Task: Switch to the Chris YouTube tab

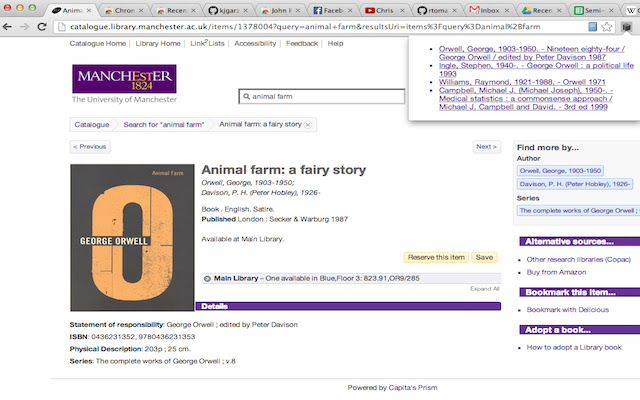Action: coord(384,11)
